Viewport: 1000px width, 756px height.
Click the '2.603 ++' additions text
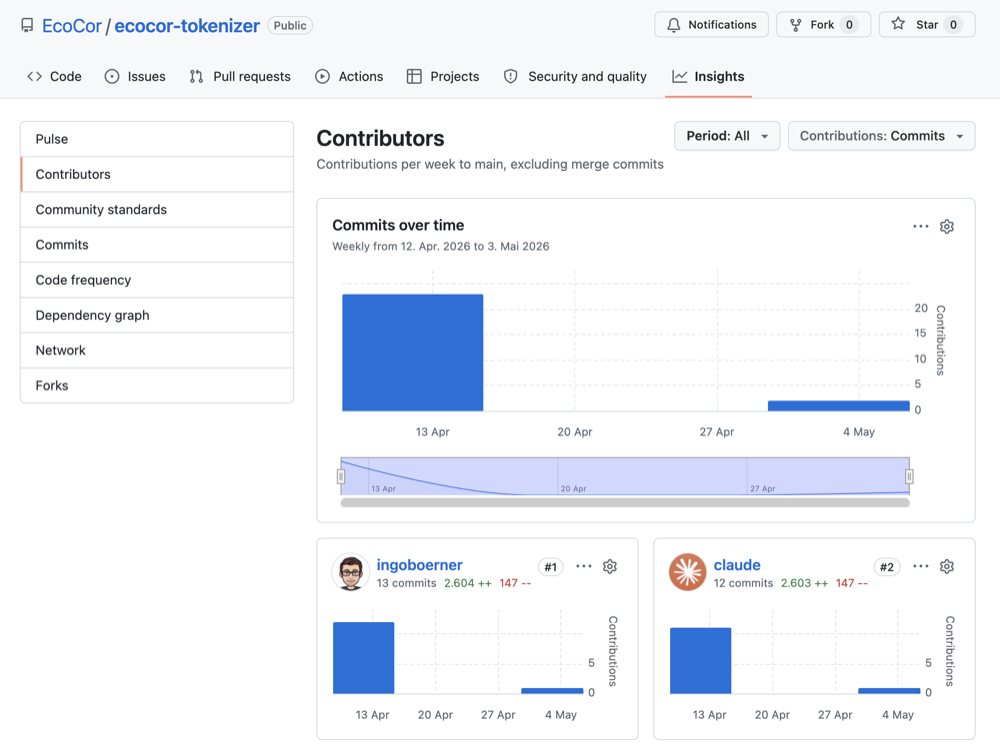804,583
